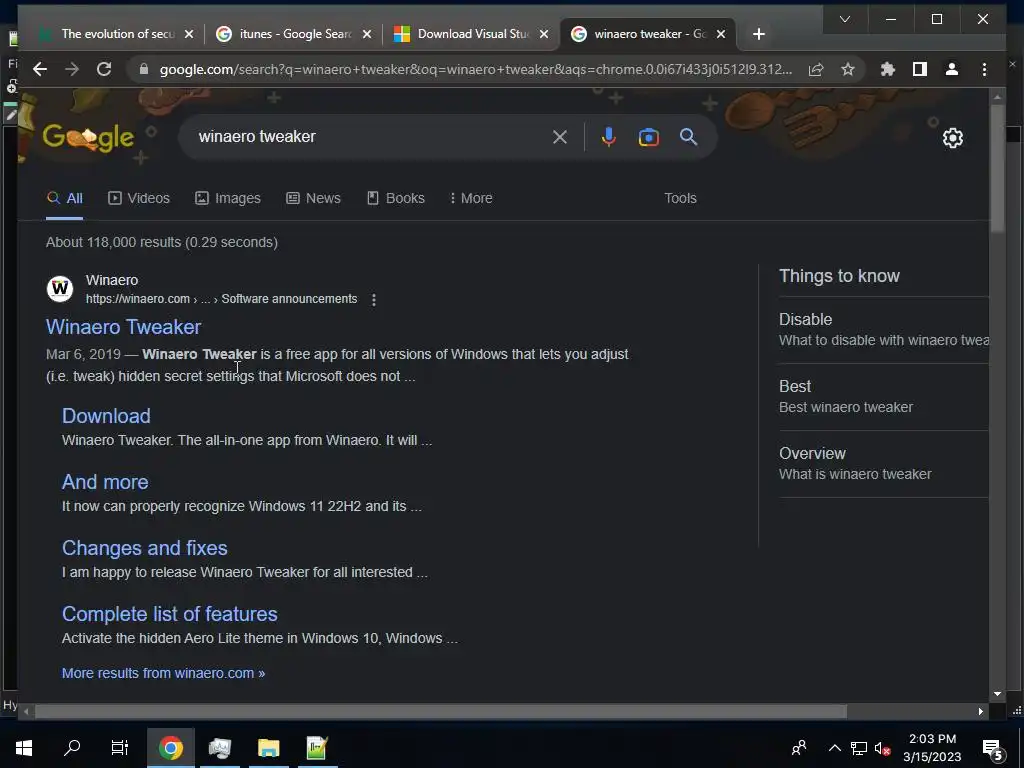Image resolution: width=1024 pixels, height=768 pixels.
Task: Click the Winaero favicon in result
Action: pos(60,288)
